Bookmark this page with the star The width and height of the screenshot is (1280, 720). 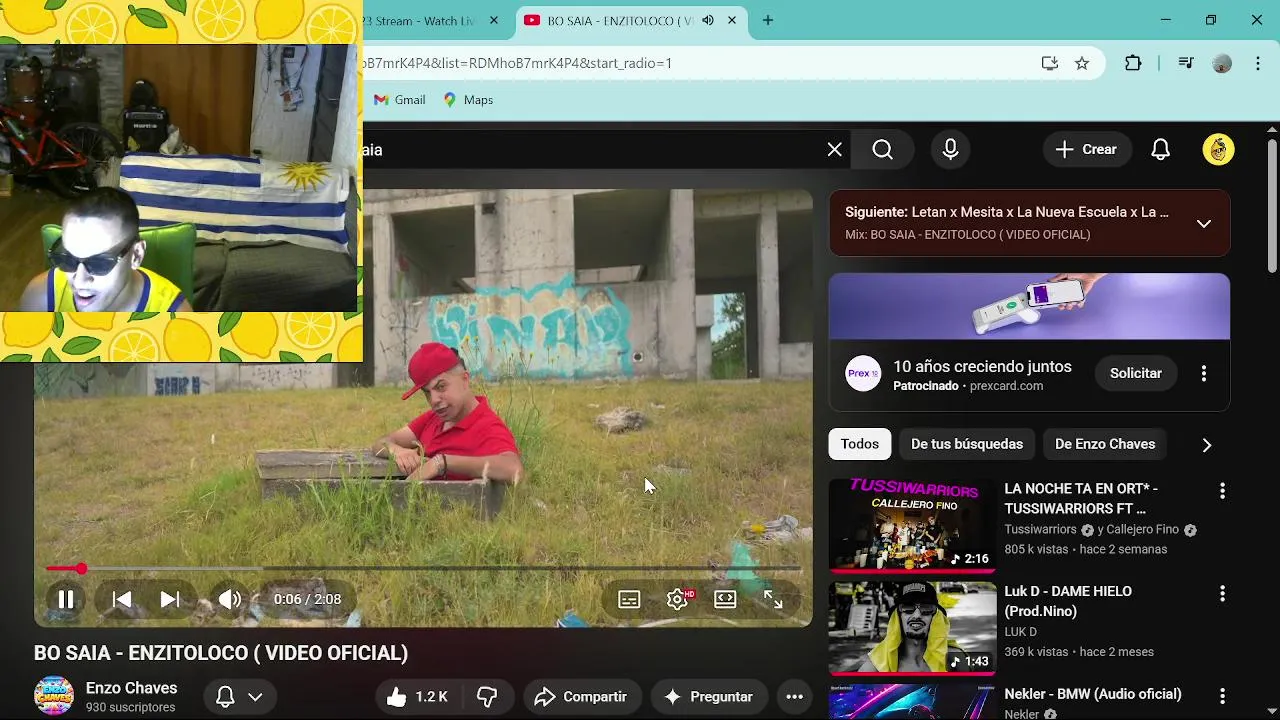pyautogui.click(x=1082, y=63)
